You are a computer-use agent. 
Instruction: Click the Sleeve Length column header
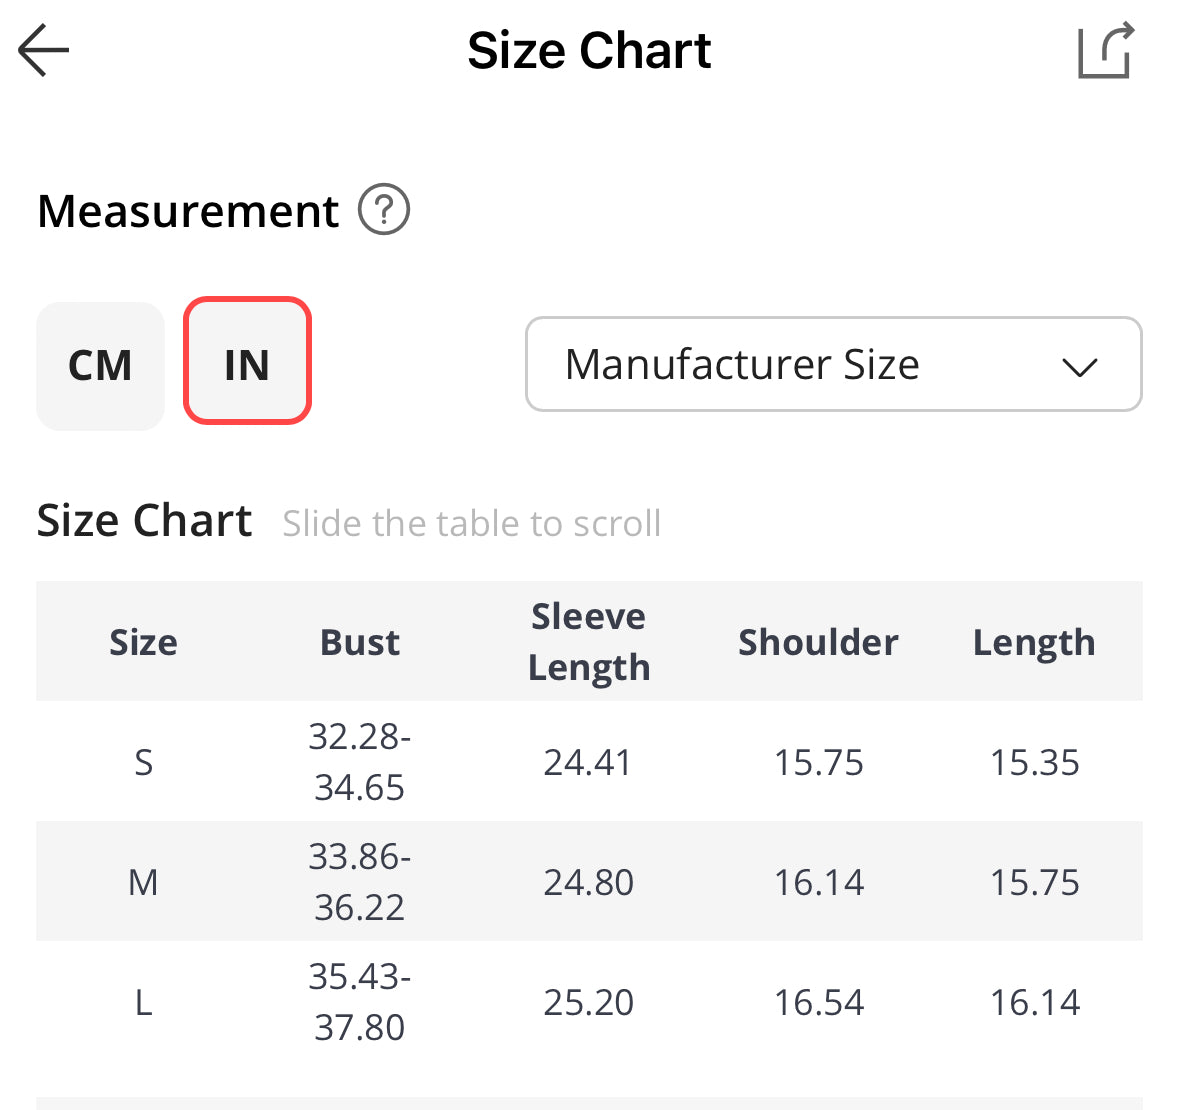pyautogui.click(x=588, y=641)
